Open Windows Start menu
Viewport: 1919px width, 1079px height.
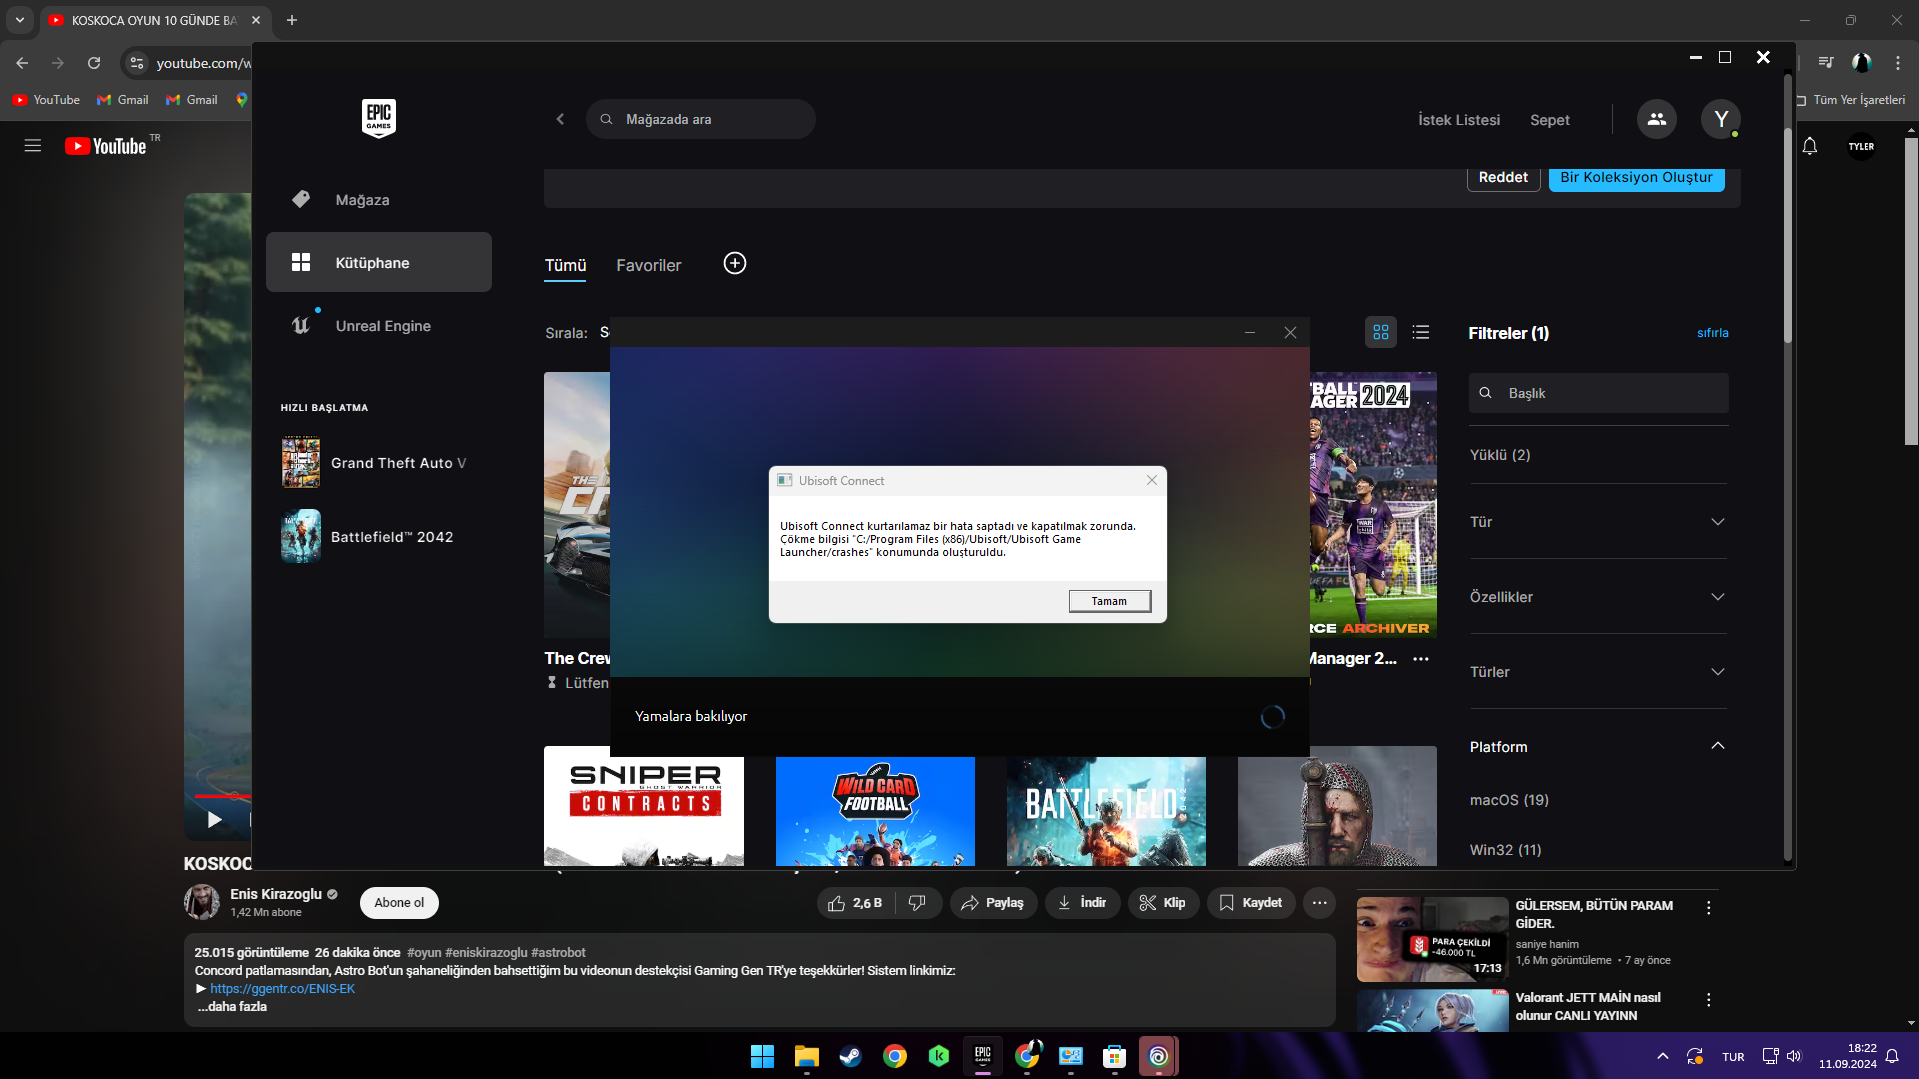[x=762, y=1056]
